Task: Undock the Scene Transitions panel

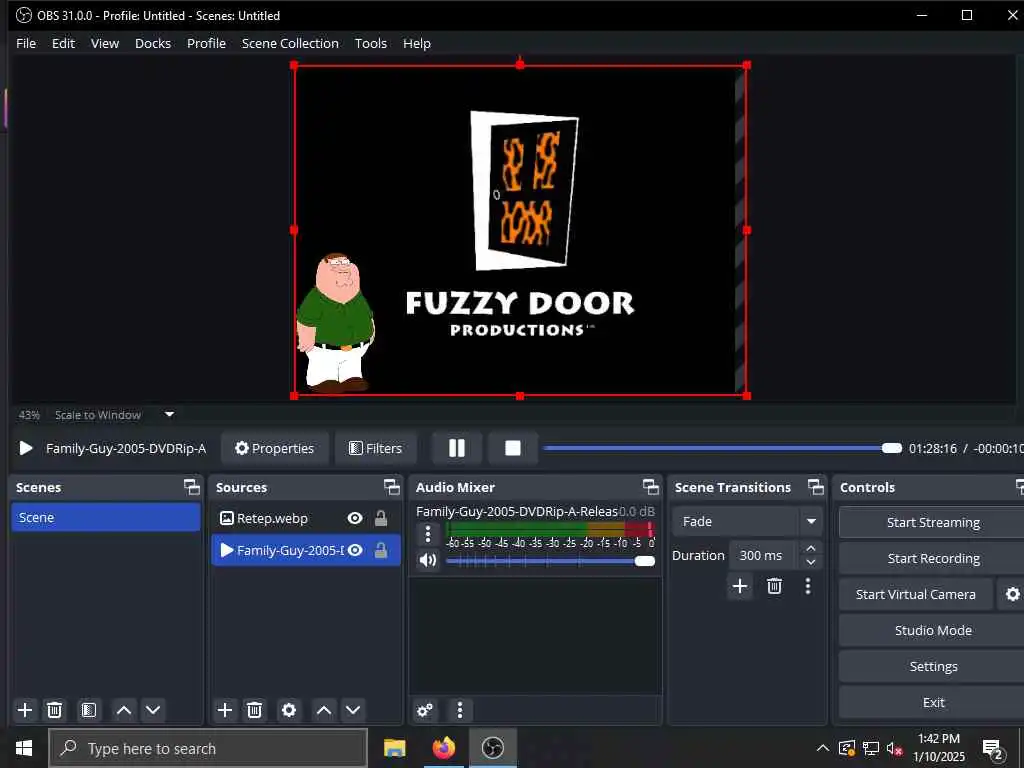Action: coord(816,487)
